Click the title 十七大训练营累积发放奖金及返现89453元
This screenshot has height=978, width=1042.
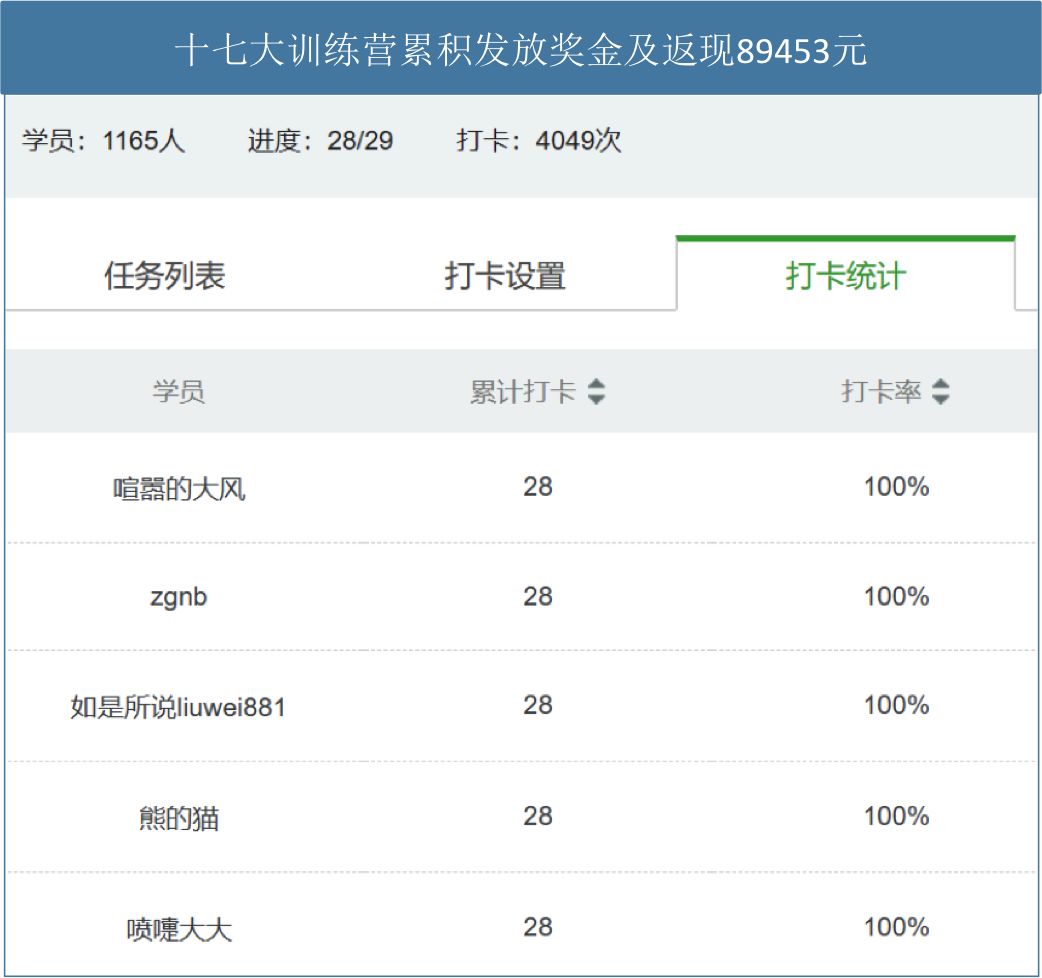521,50
